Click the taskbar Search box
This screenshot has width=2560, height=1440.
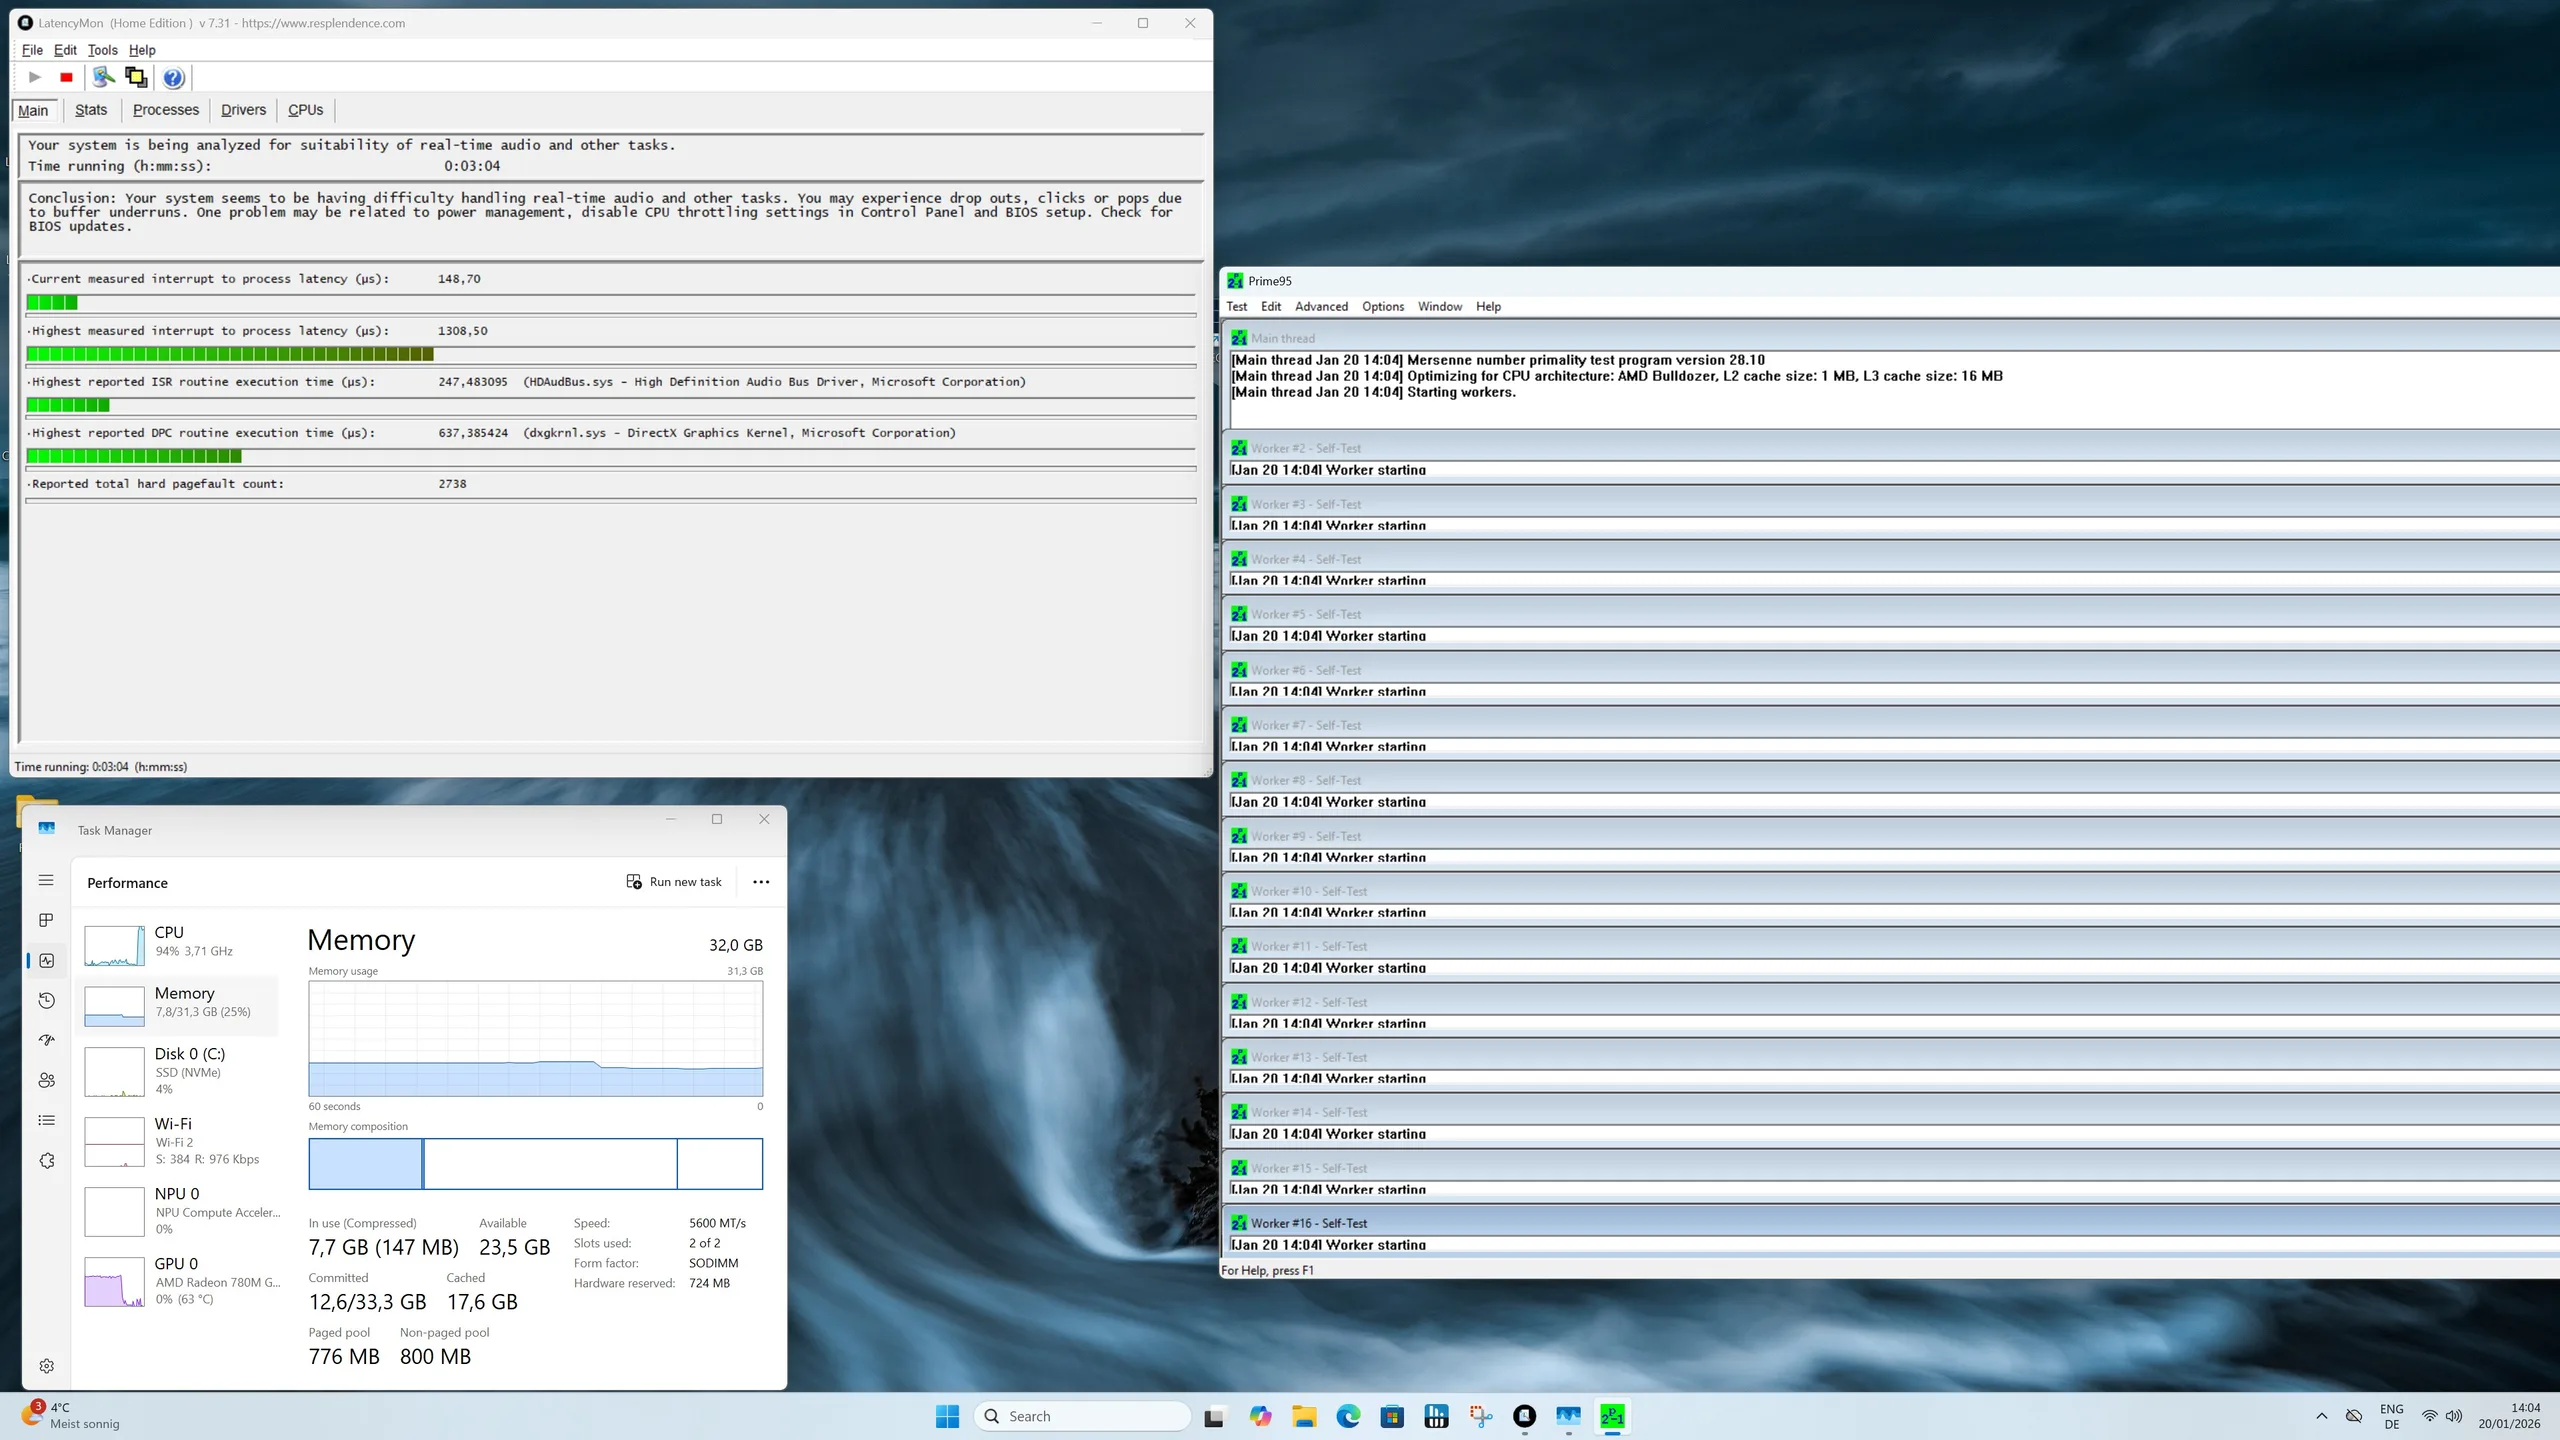(x=1082, y=1416)
